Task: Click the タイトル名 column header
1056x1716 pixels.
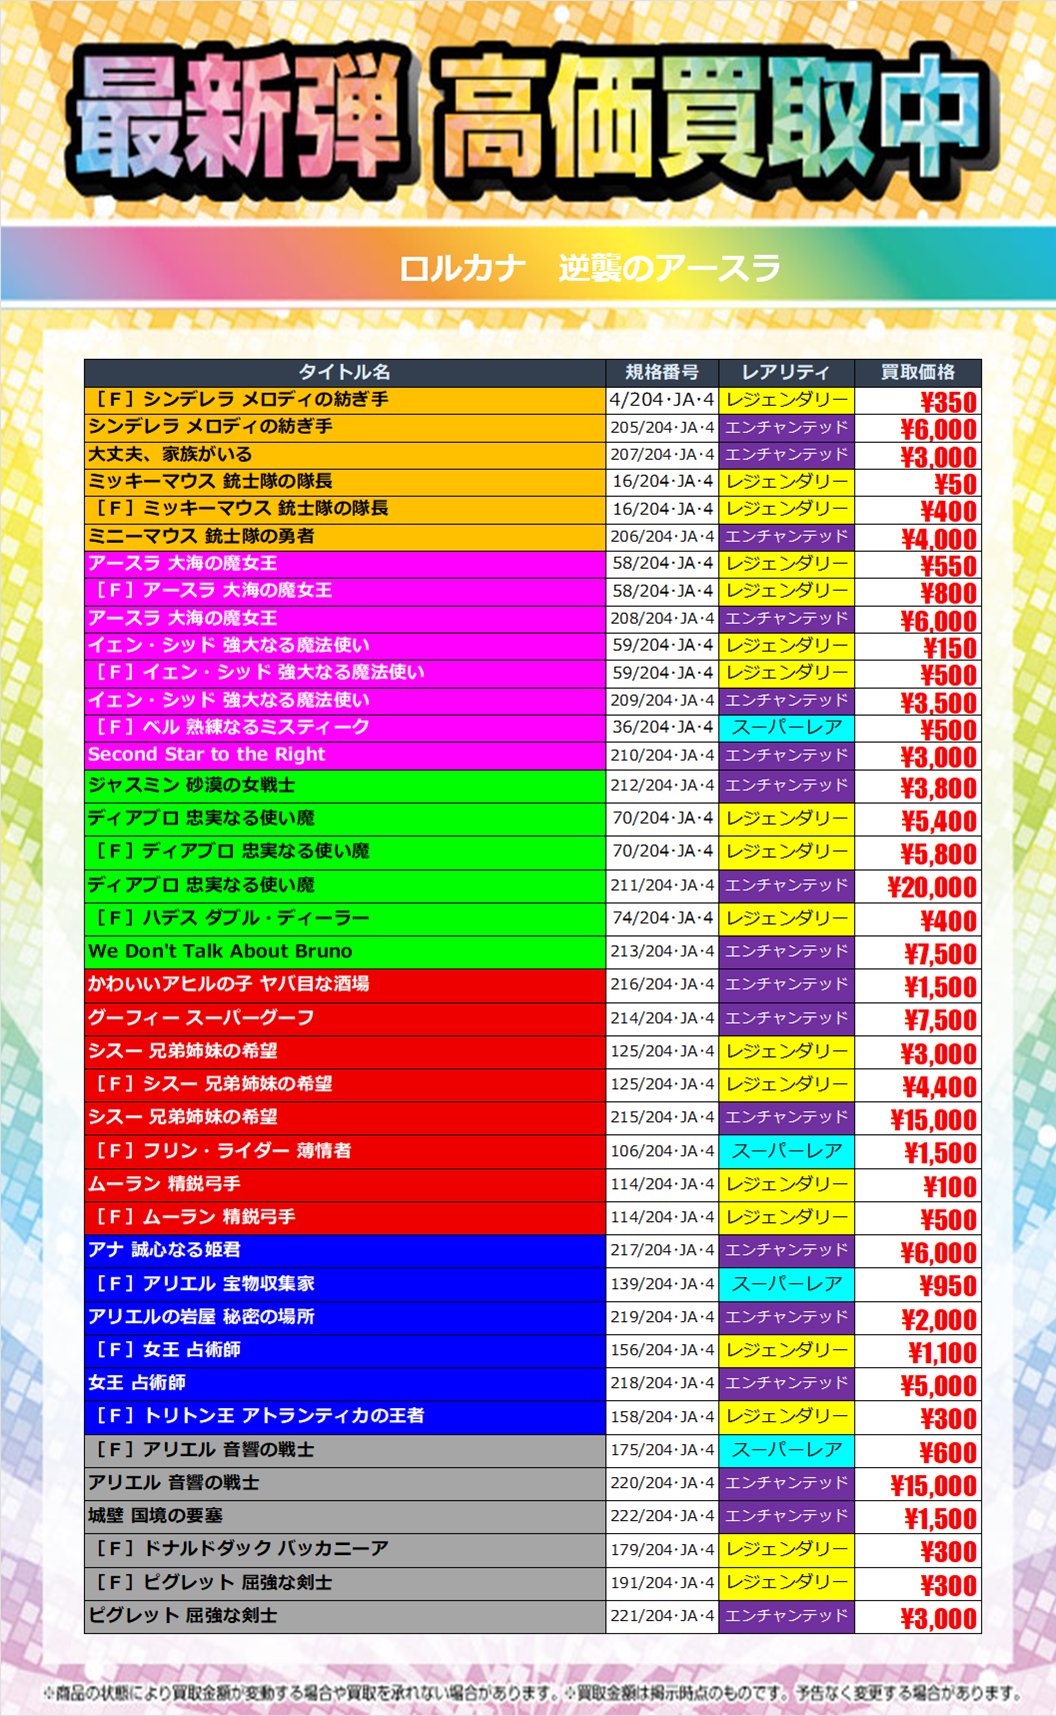Action: [x=345, y=372]
